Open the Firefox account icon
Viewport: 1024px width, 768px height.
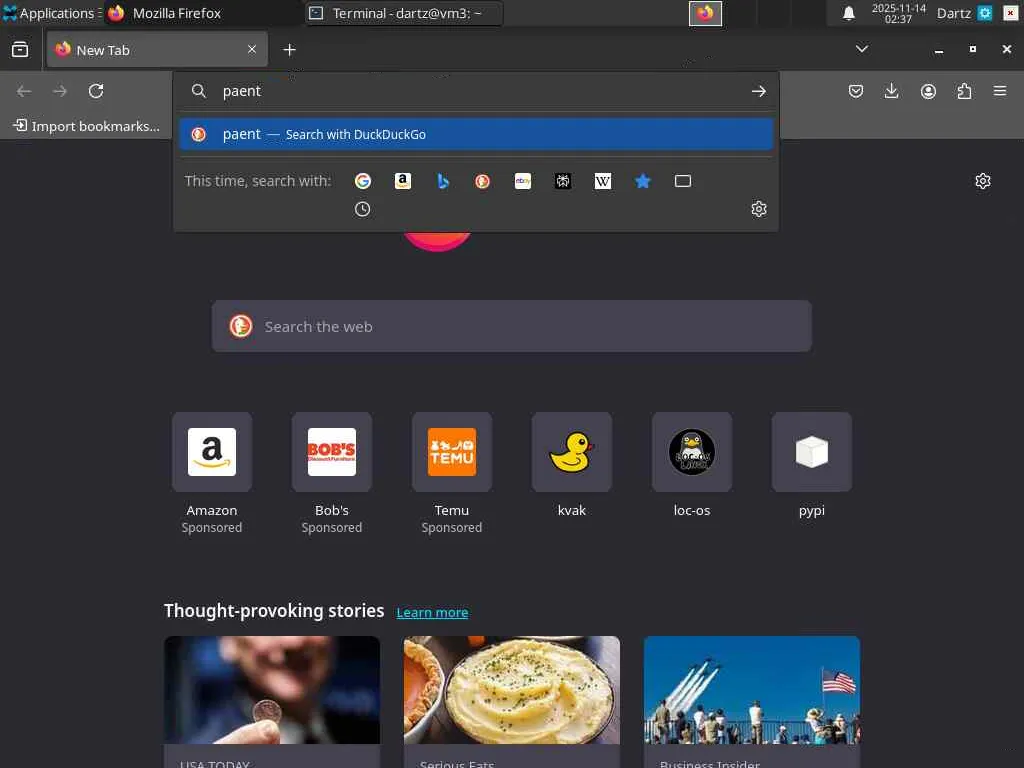pos(928,91)
